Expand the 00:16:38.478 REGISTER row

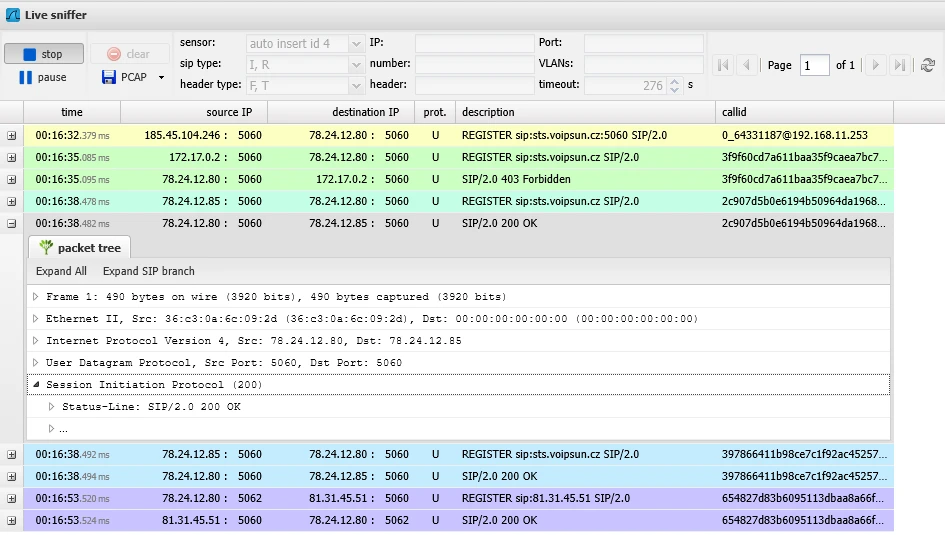tap(11, 201)
